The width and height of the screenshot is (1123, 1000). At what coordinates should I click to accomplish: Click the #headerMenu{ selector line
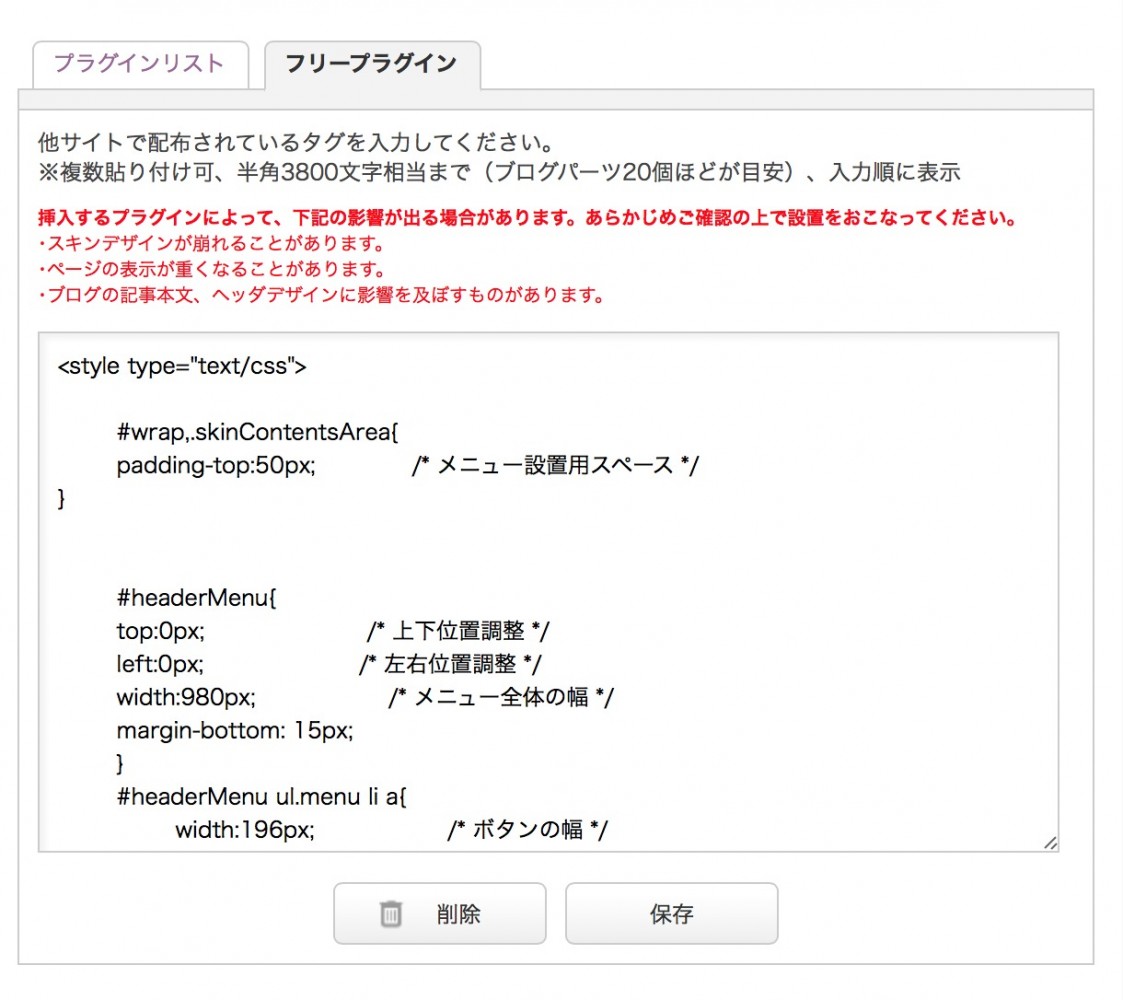click(196, 597)
